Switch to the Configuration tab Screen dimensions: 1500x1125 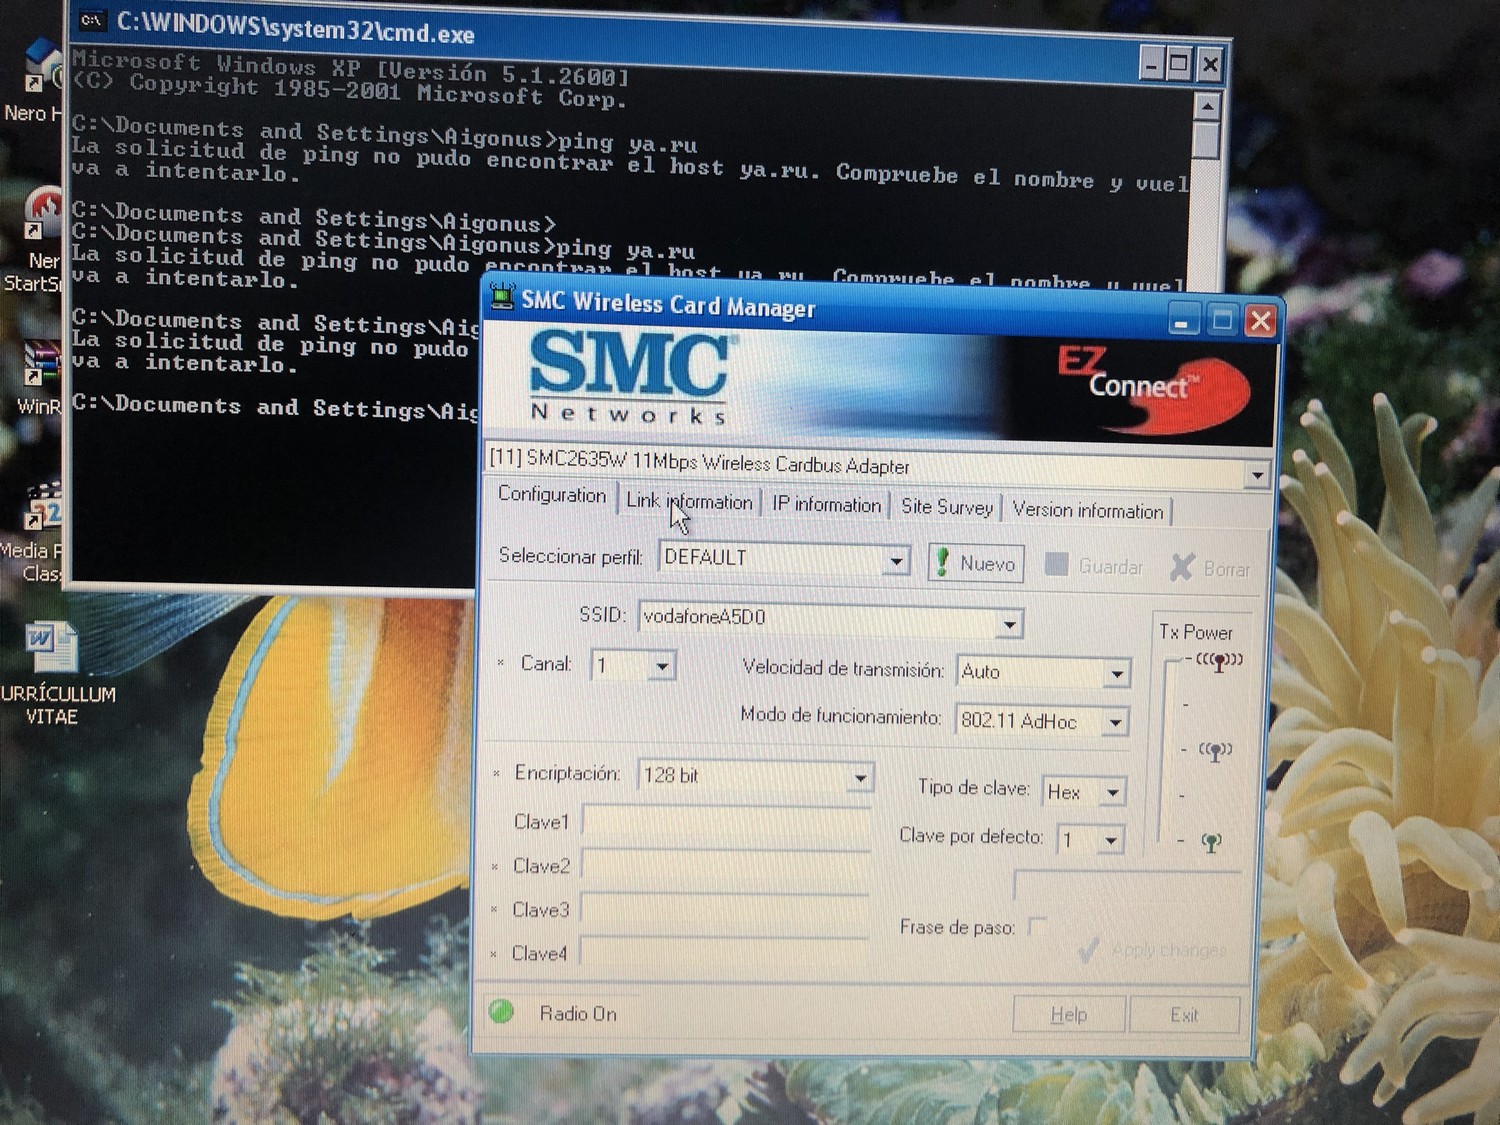pyautogui.click(x=552, y=495)
